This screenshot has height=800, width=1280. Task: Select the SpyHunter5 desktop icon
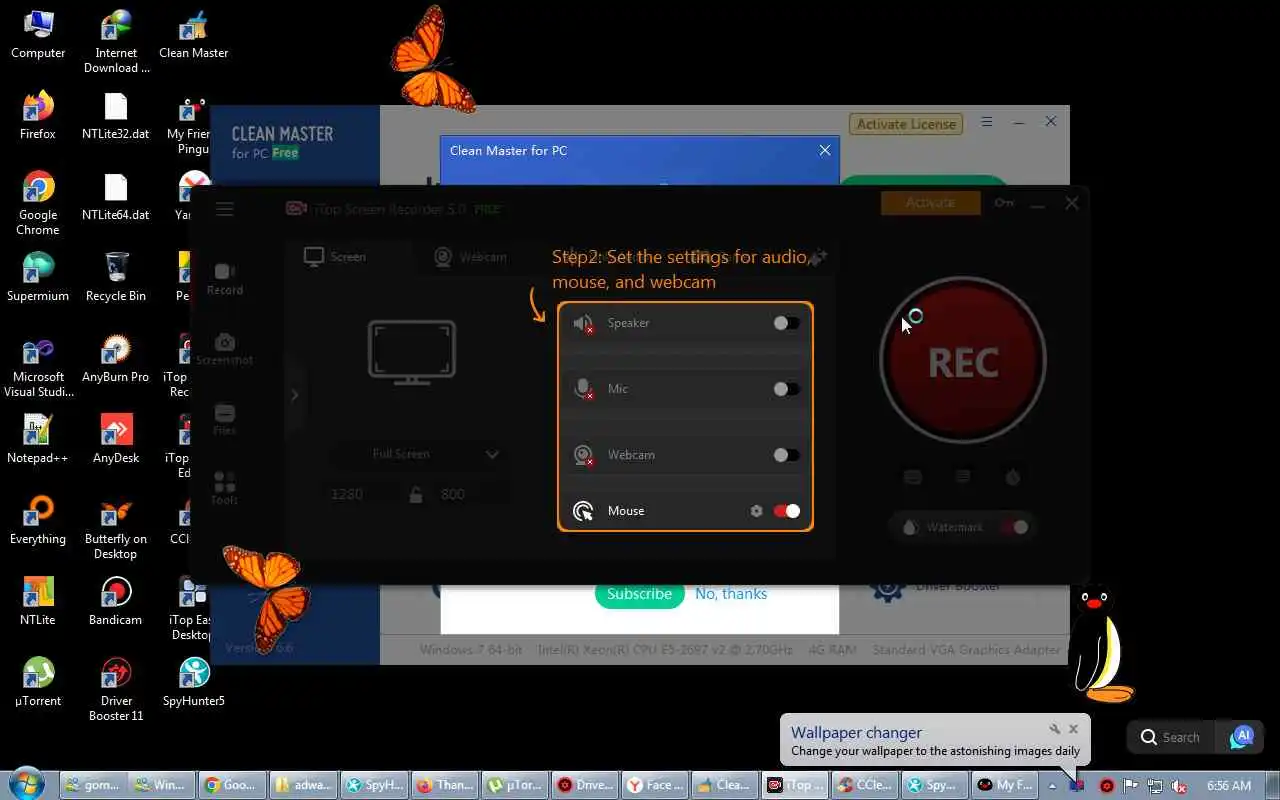coord(194,682)
